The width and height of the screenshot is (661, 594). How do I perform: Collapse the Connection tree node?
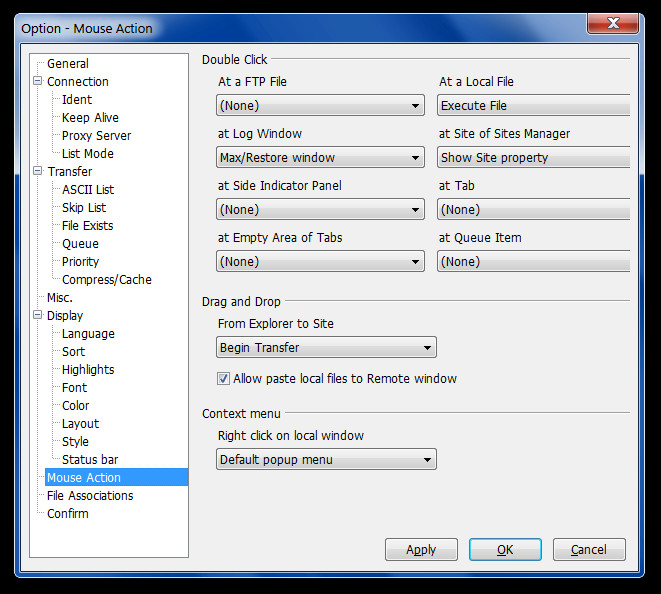click(38, 82)
